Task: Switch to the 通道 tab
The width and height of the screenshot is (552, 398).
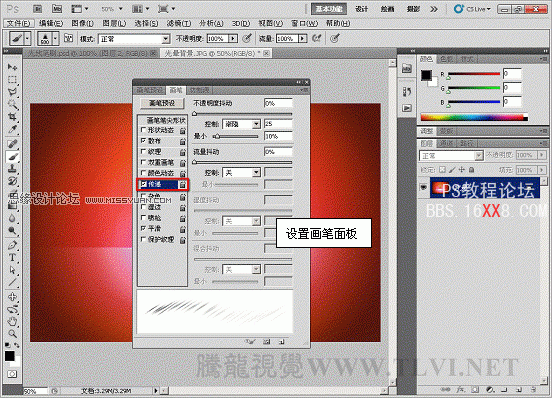Action: point(446,143)
